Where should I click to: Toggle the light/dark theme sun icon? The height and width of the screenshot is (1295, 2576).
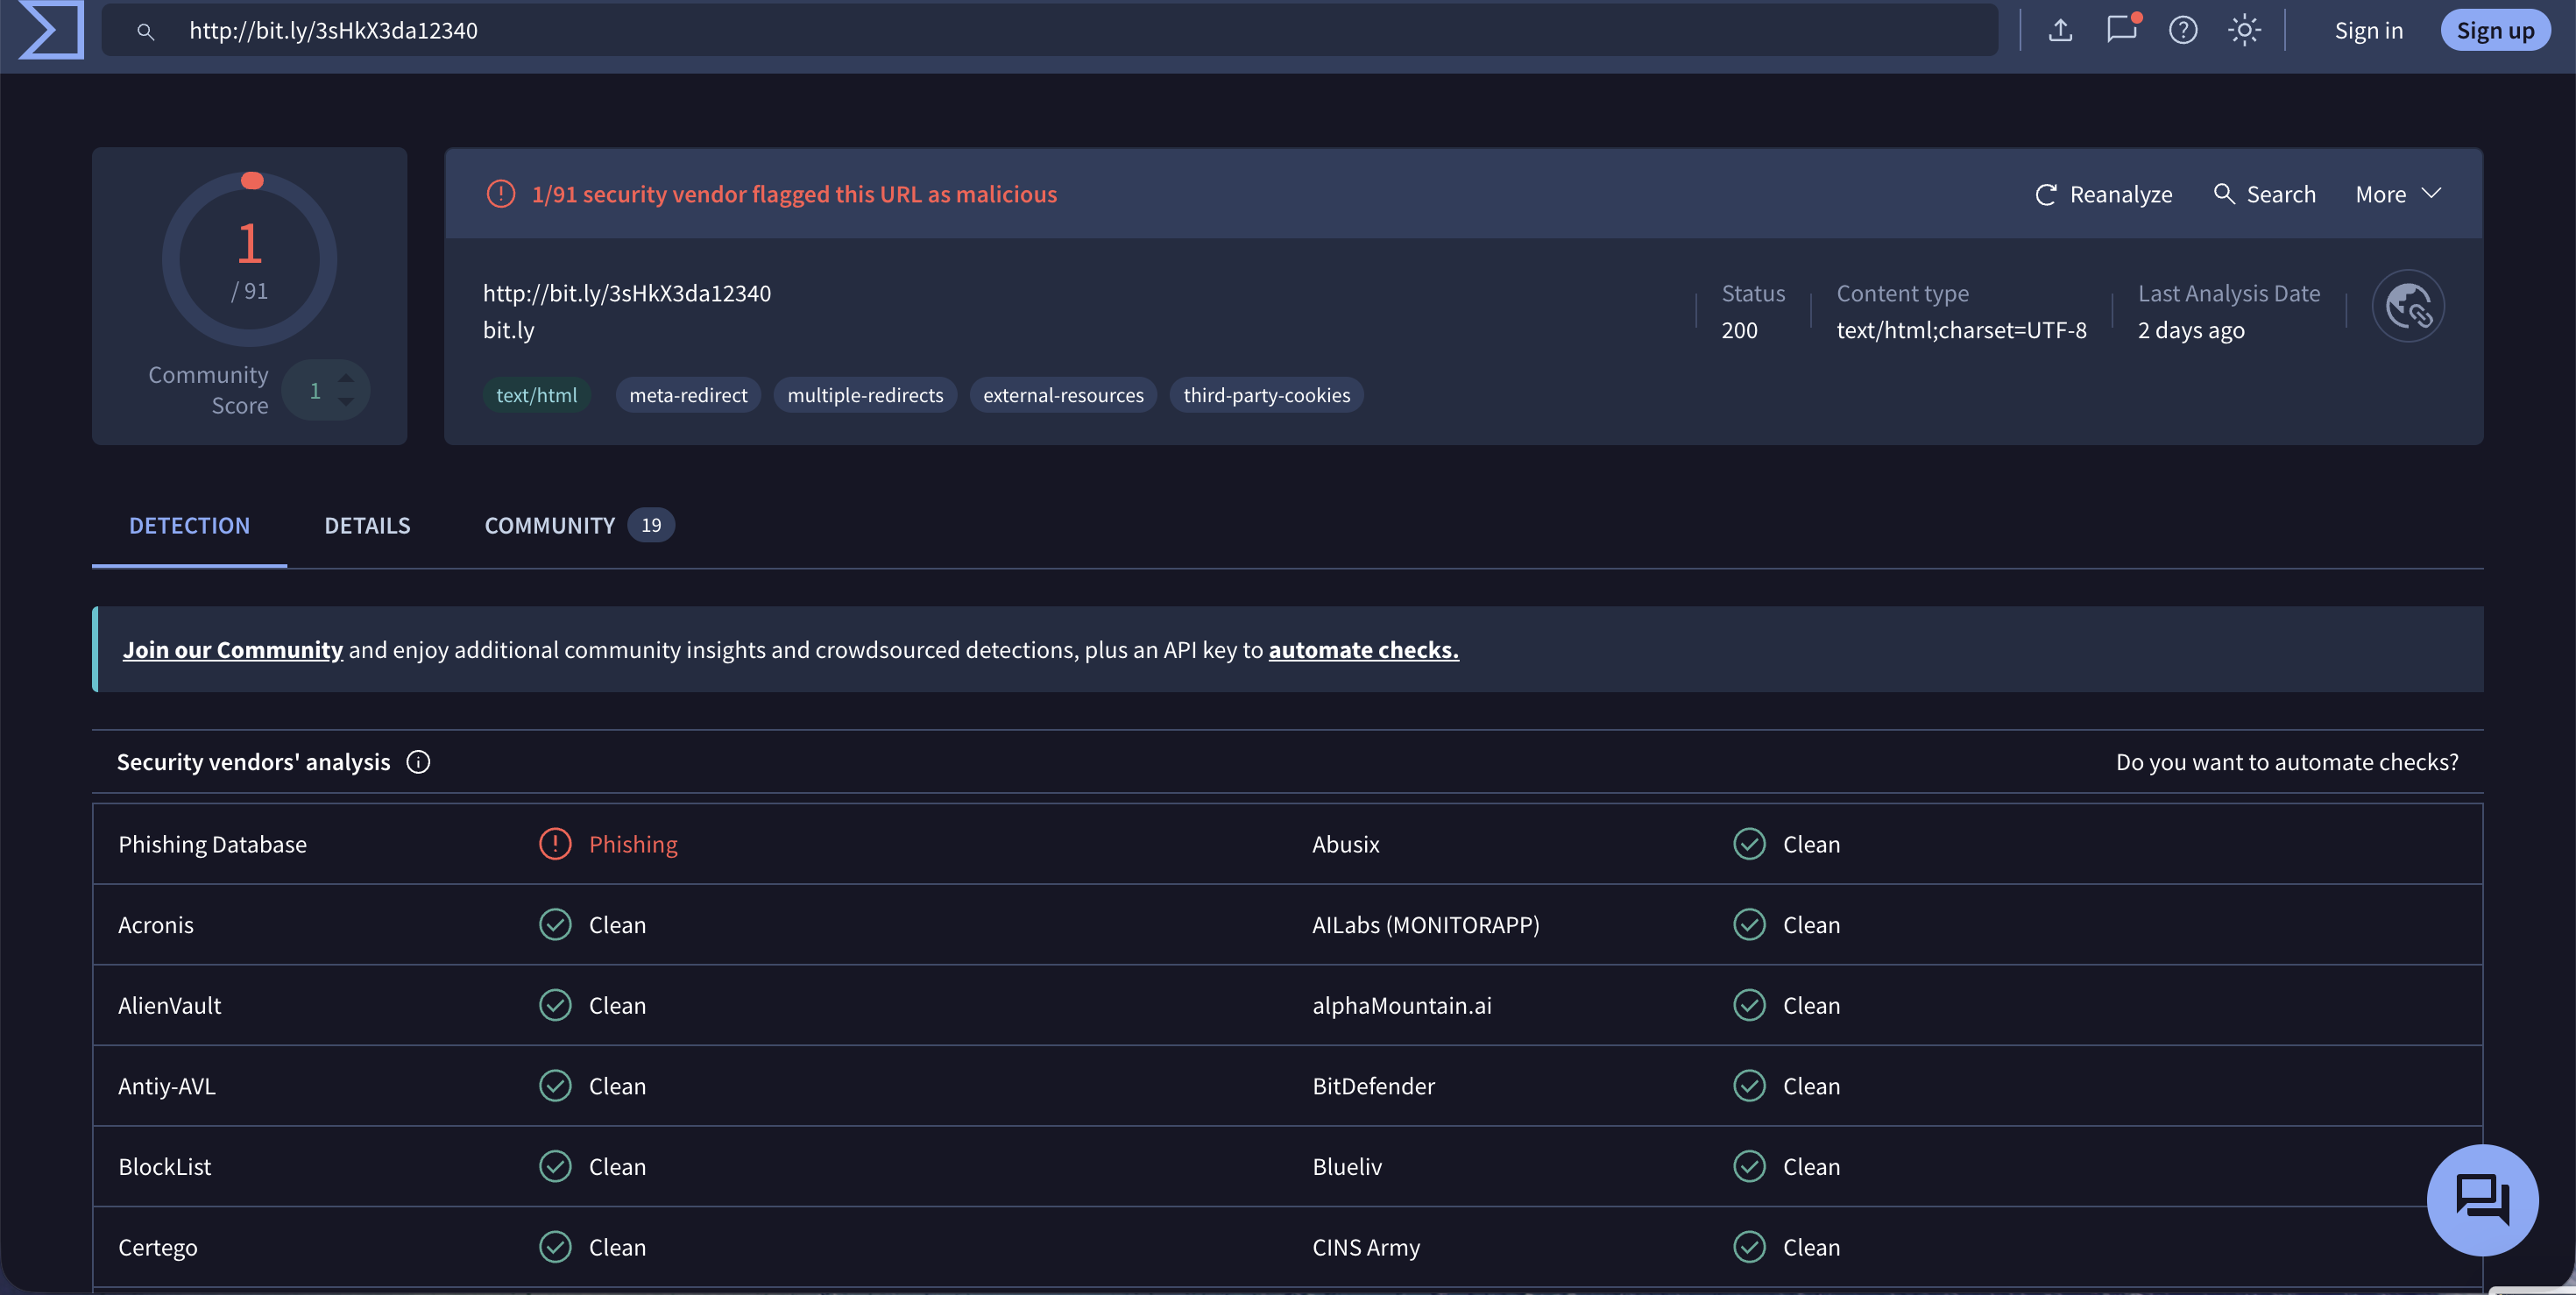tap(2244, 30)
